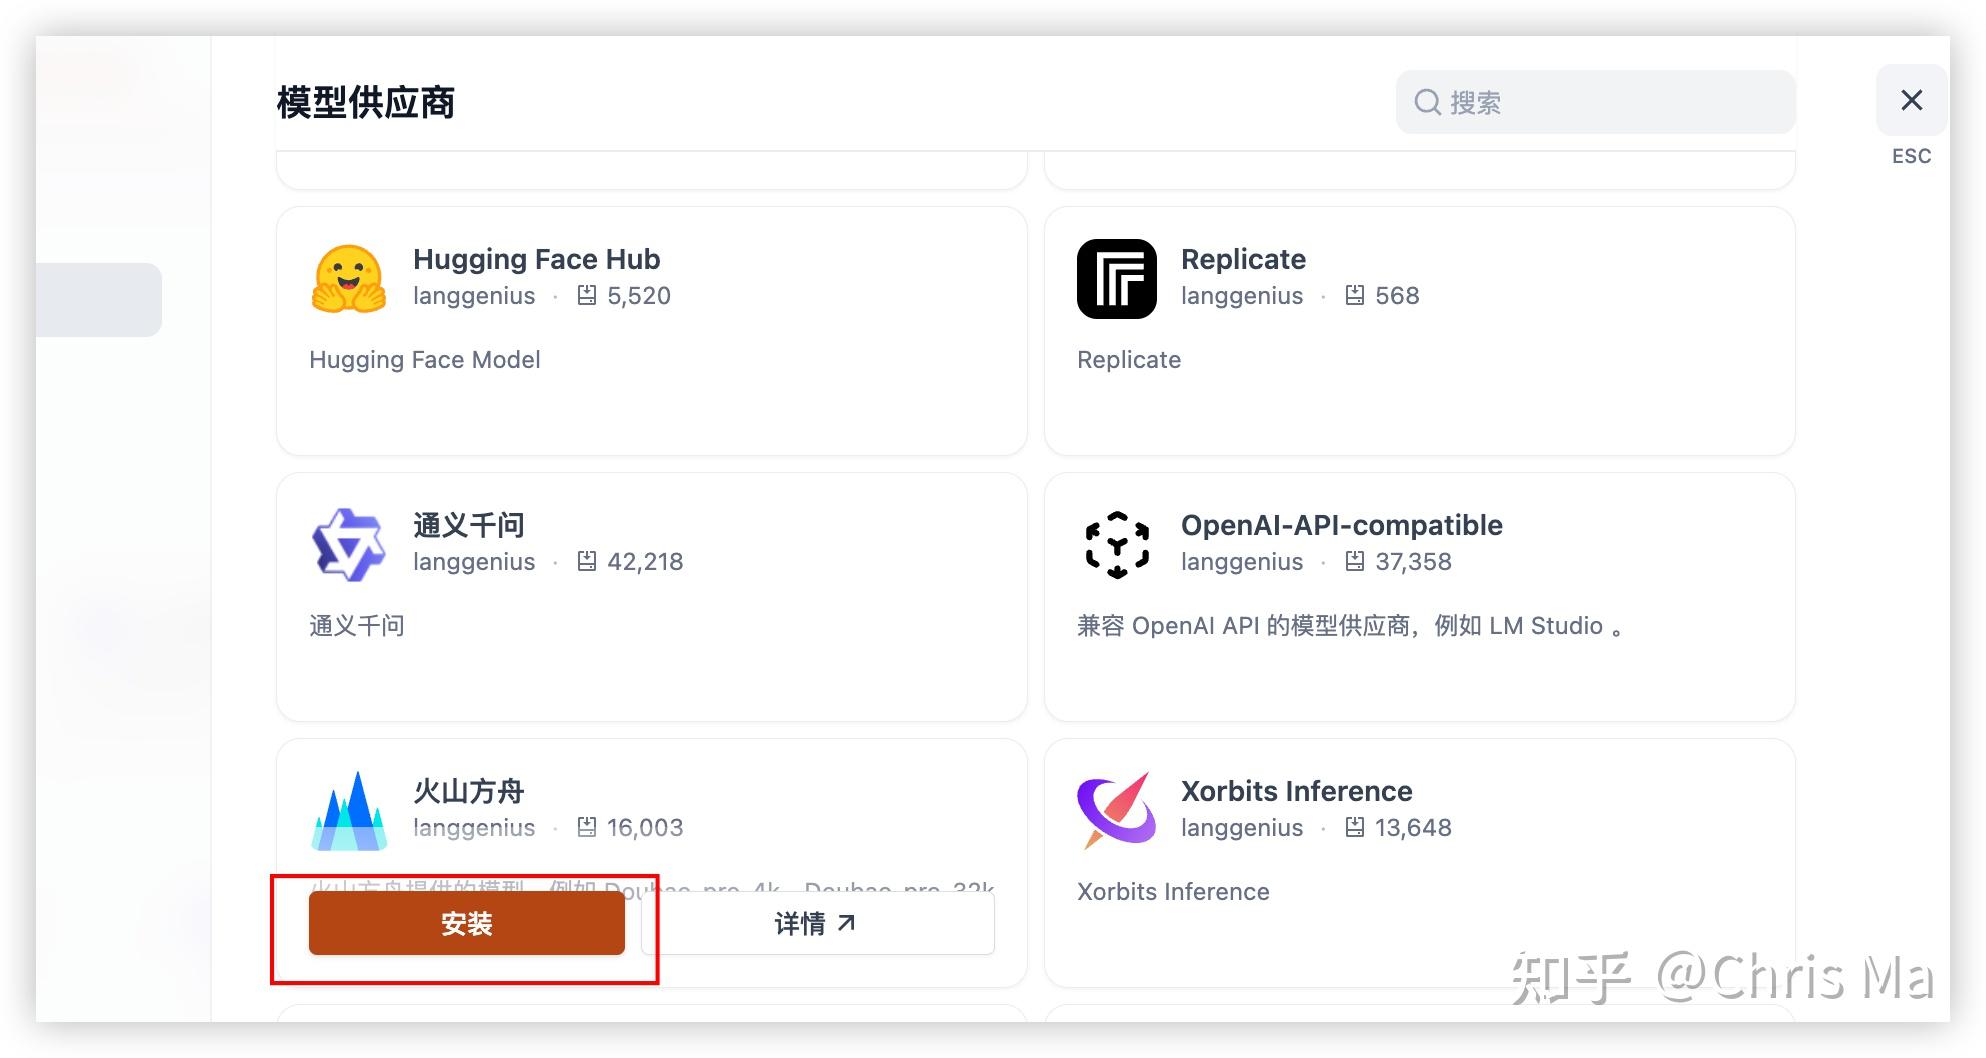Screen dimensions: 1986x1058
Task: Close the 模型供应商 dialog with the X button
Action: point(1911,100)
